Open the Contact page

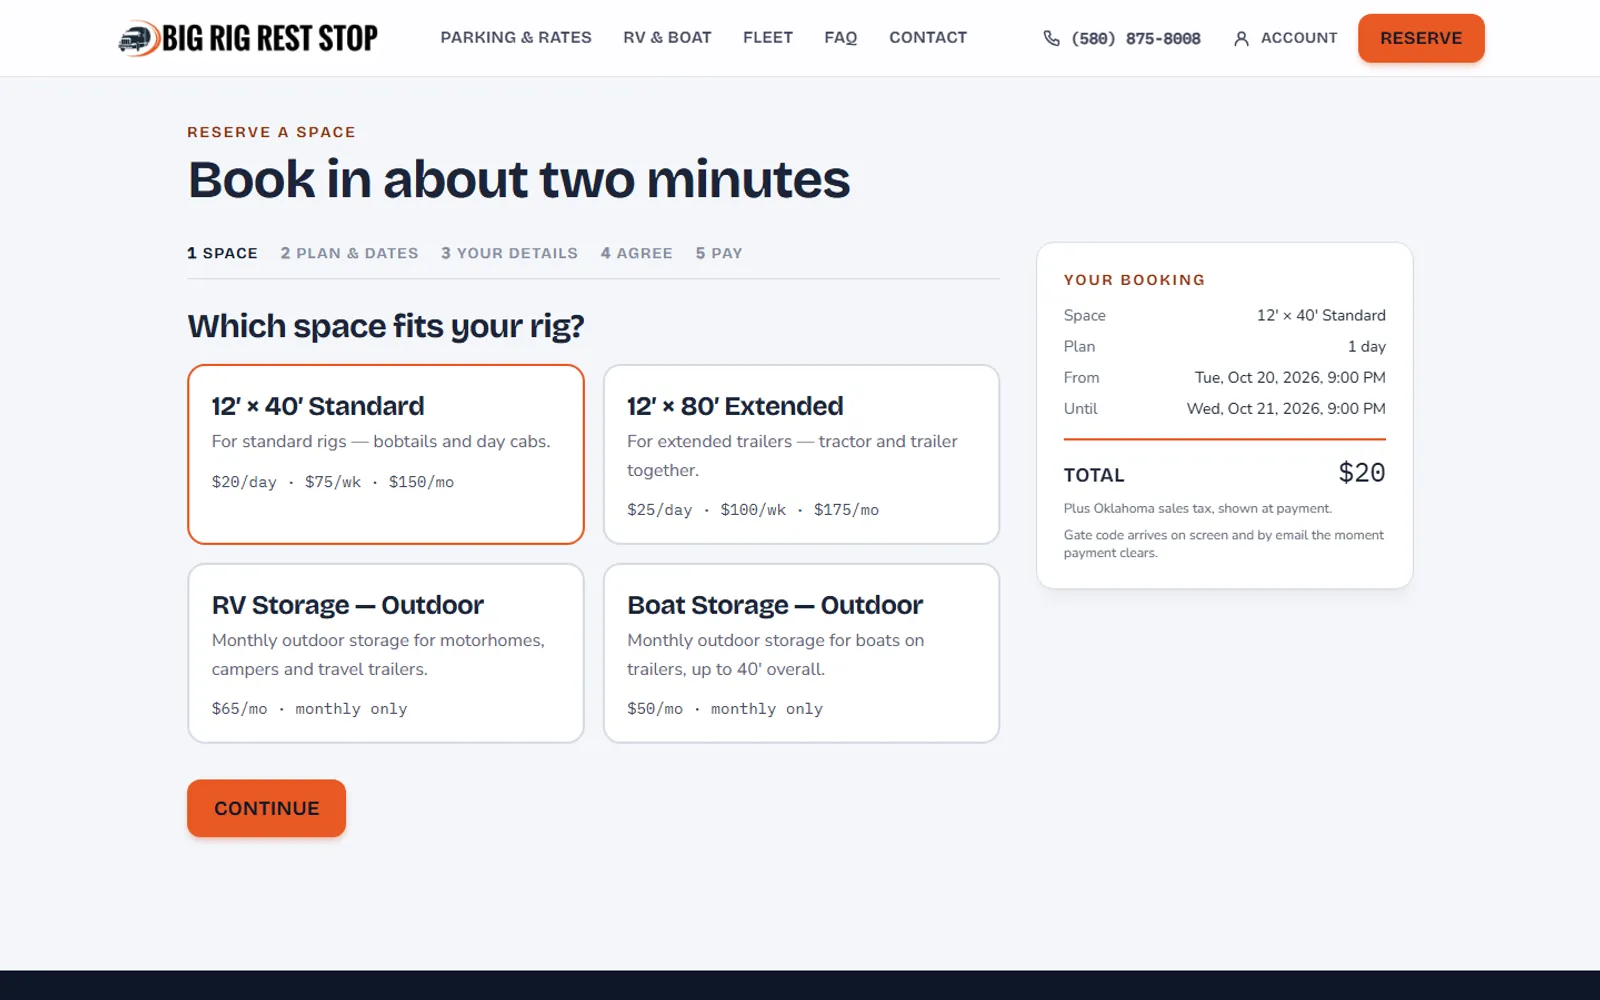pos(928,37)
